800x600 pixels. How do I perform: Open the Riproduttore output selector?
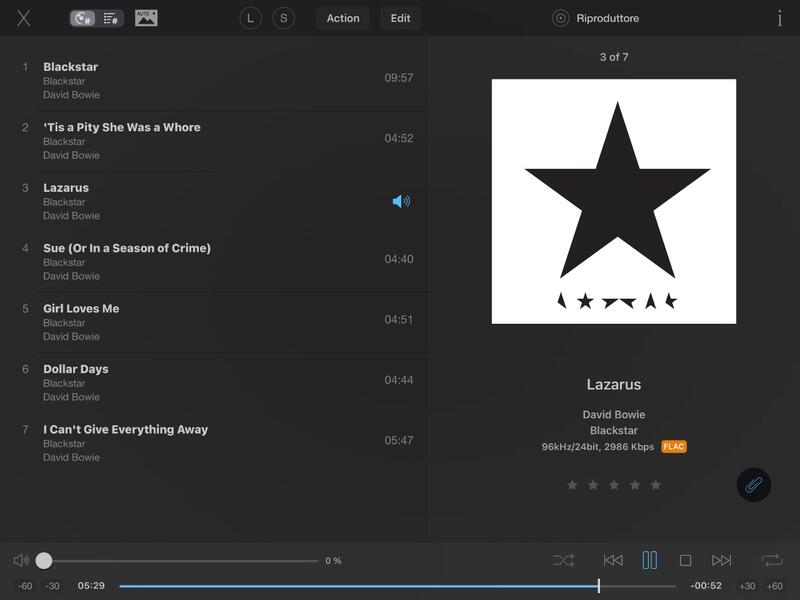coord(597,18)
